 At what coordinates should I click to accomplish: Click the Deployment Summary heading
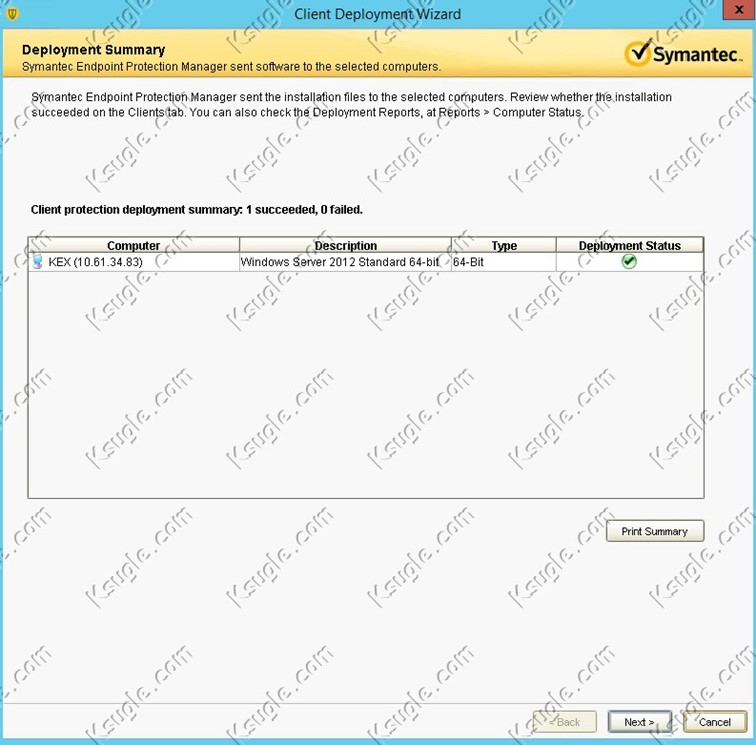click(94, 50)
